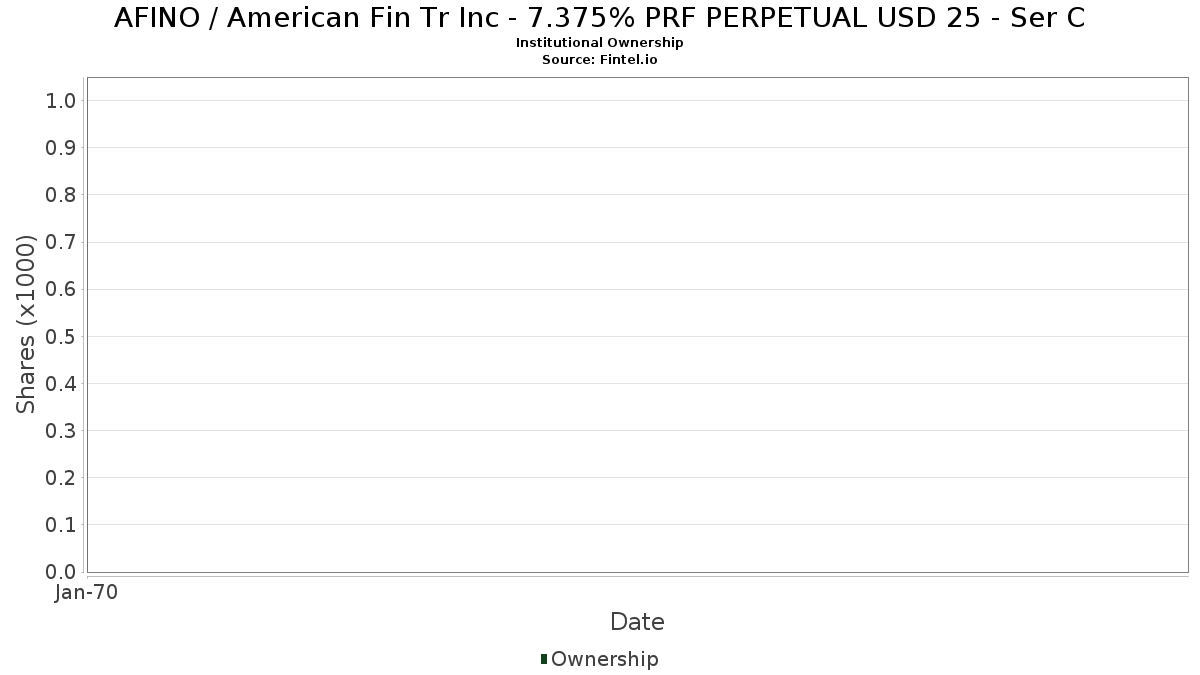The height and width of the screenshot is (675, 1200).
Task: Click the Shares (x1000) axis title
Action: (x=27, y=324)
